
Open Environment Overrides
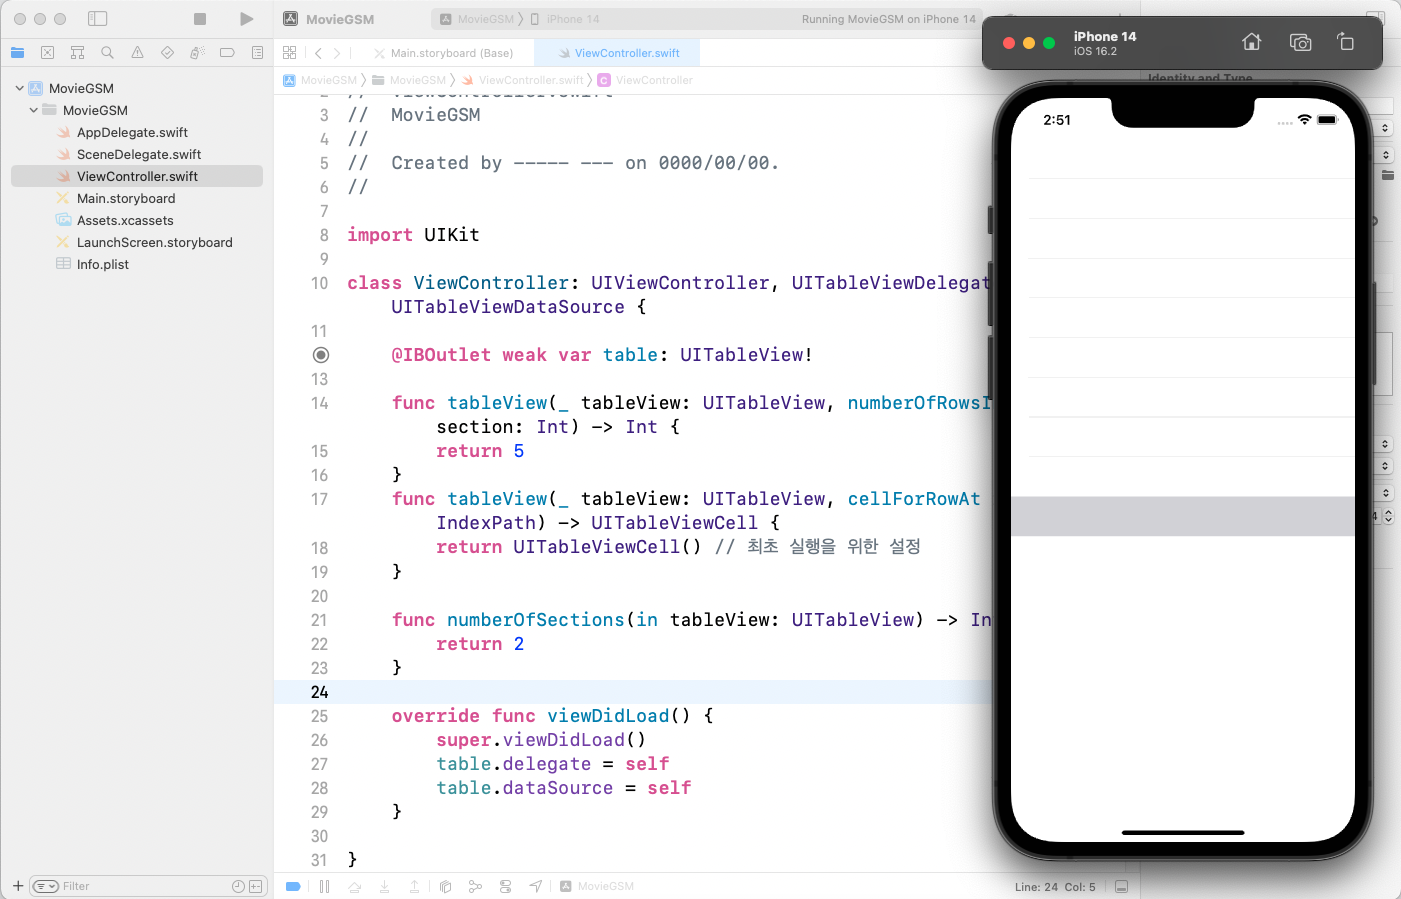[x=506, y=886]
